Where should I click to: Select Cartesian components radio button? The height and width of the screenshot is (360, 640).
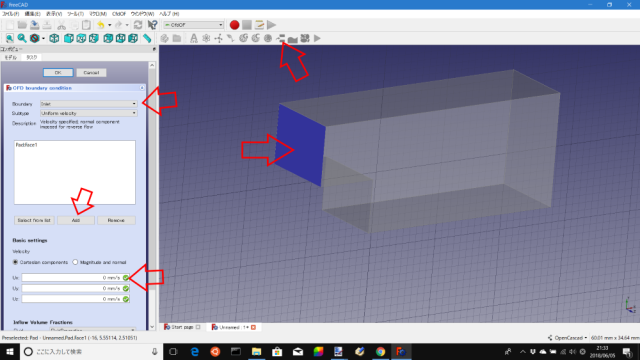pyautogui.click(x=16, y=262)
